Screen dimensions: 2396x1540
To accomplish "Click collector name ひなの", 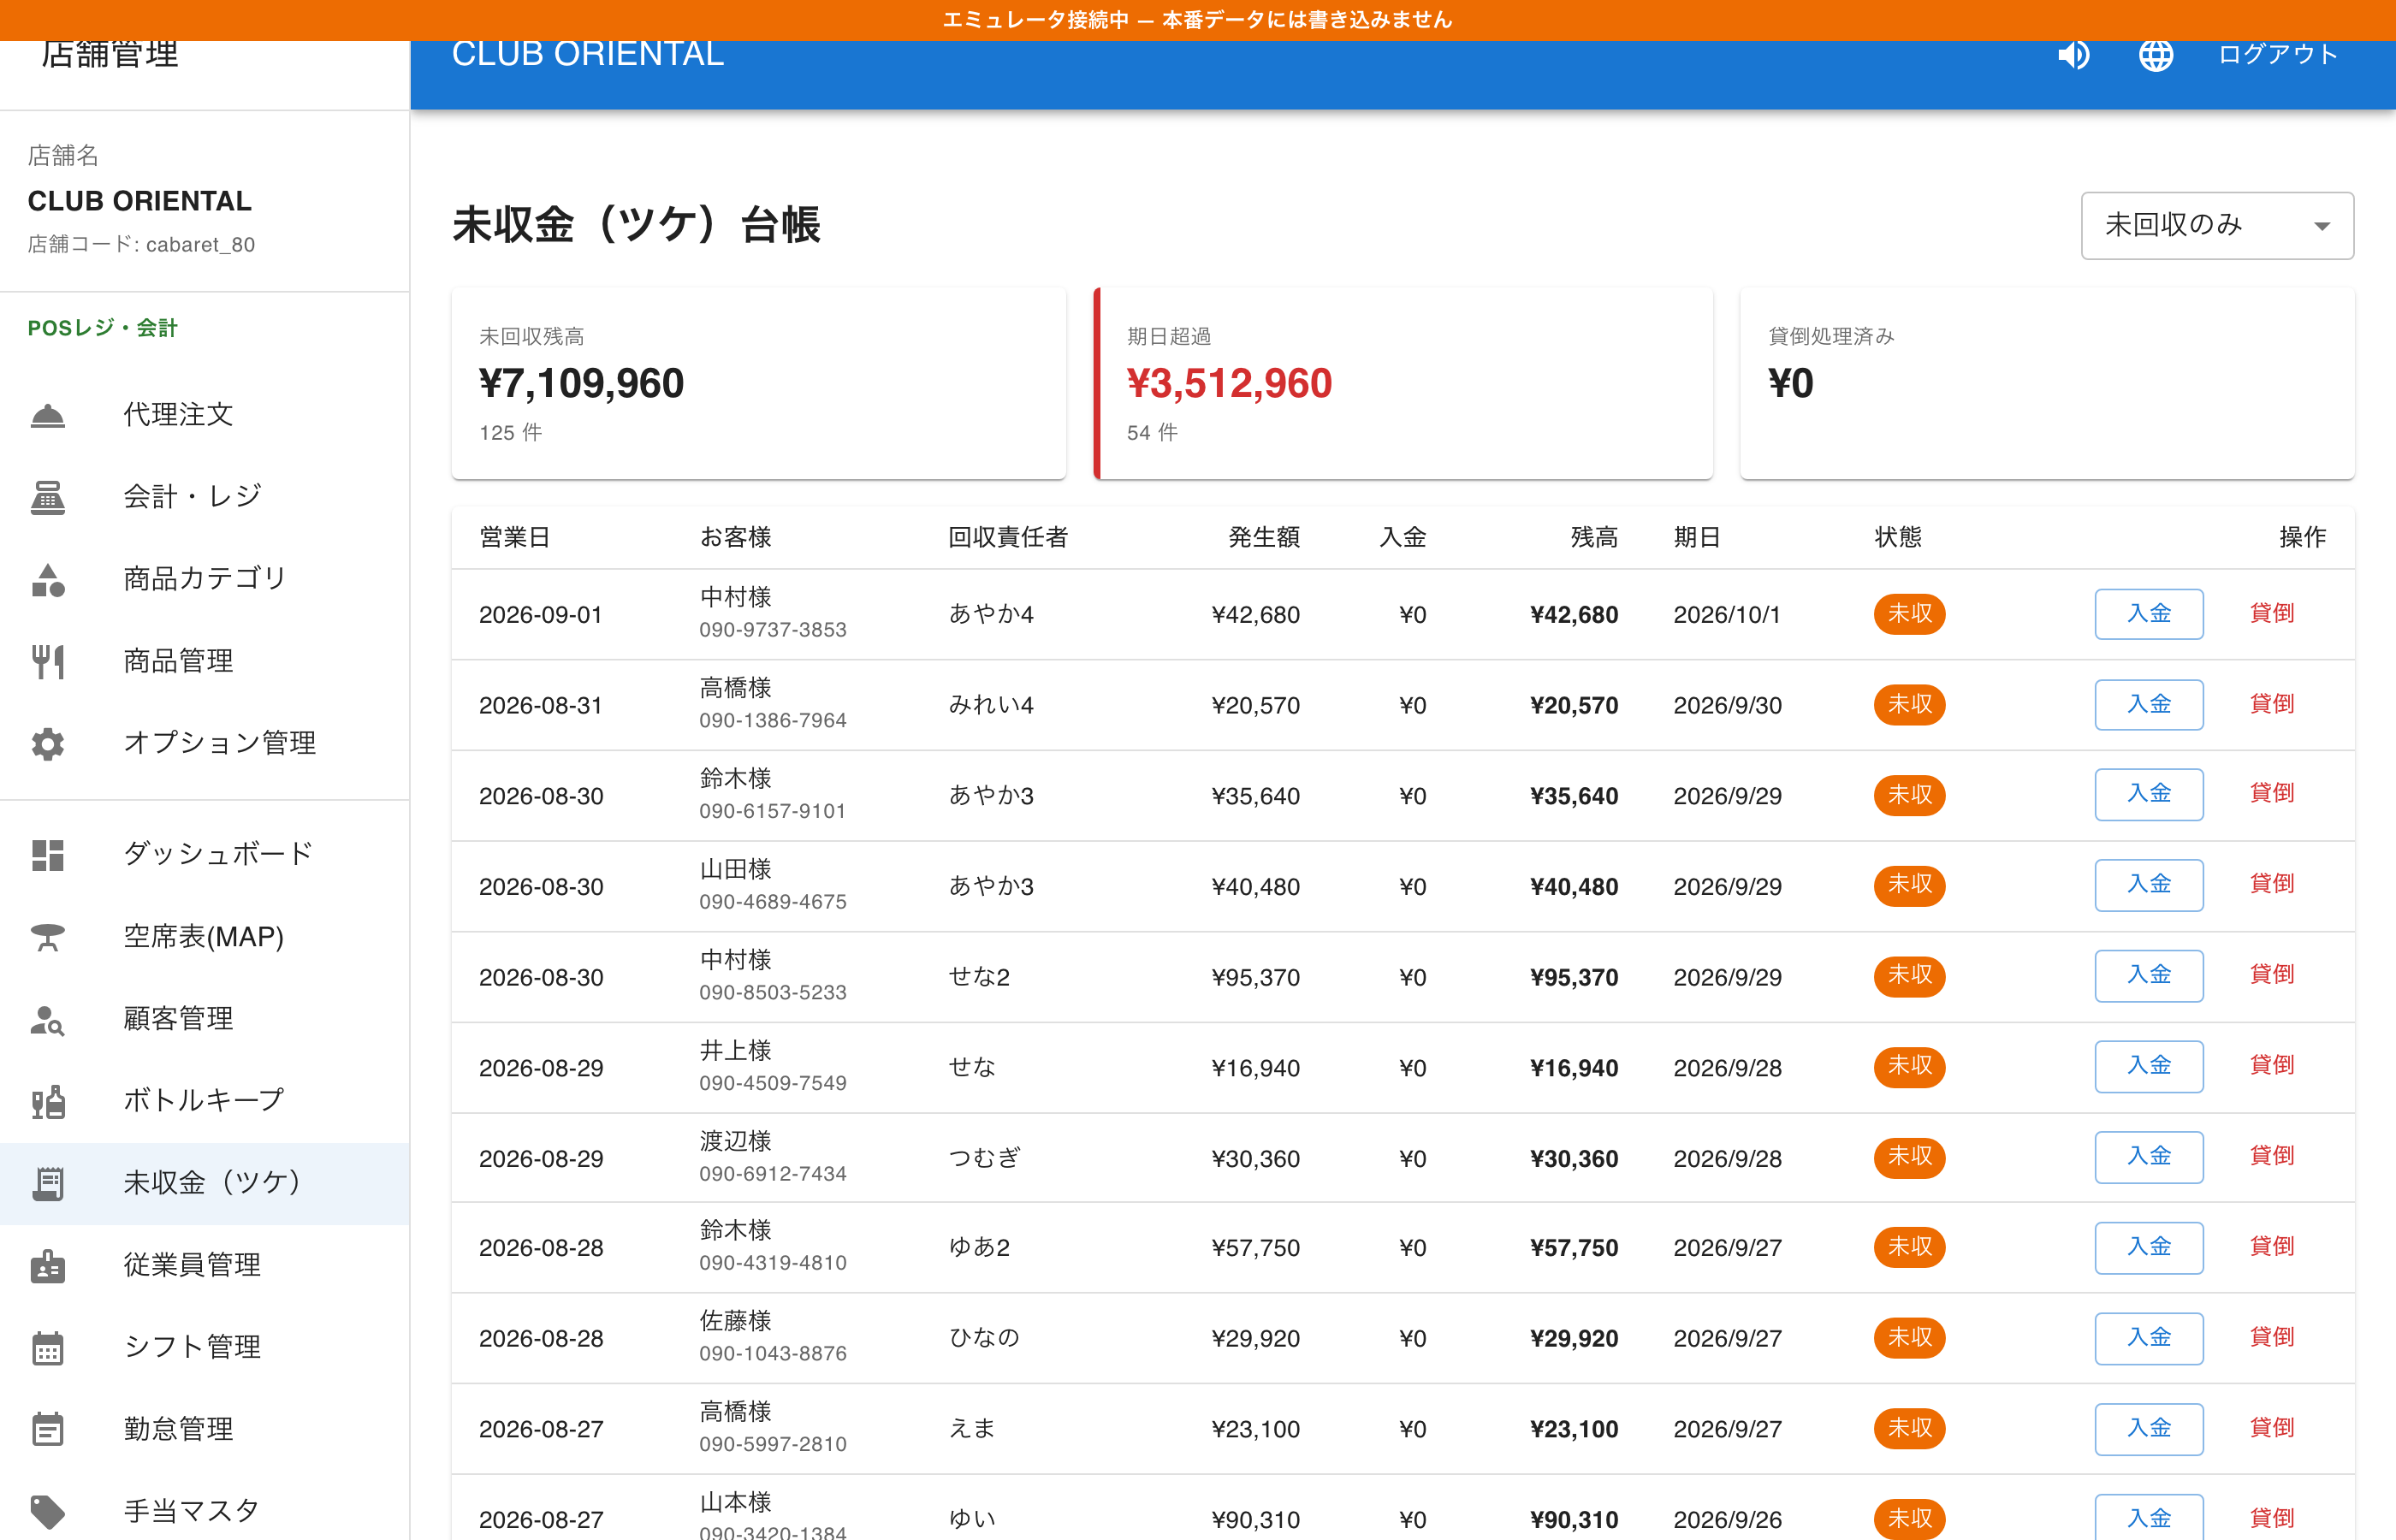I will coord(984,1337).
